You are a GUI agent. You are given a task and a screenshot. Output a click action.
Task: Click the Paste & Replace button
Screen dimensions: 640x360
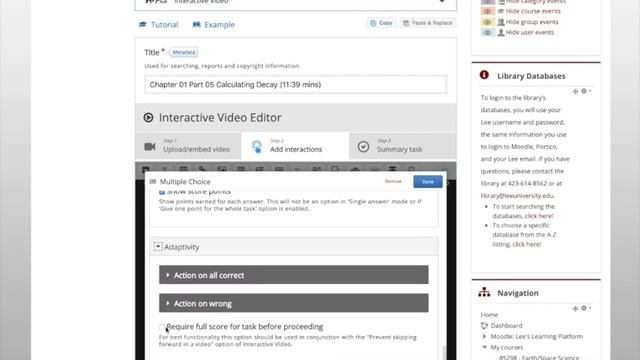coord(427,23)
